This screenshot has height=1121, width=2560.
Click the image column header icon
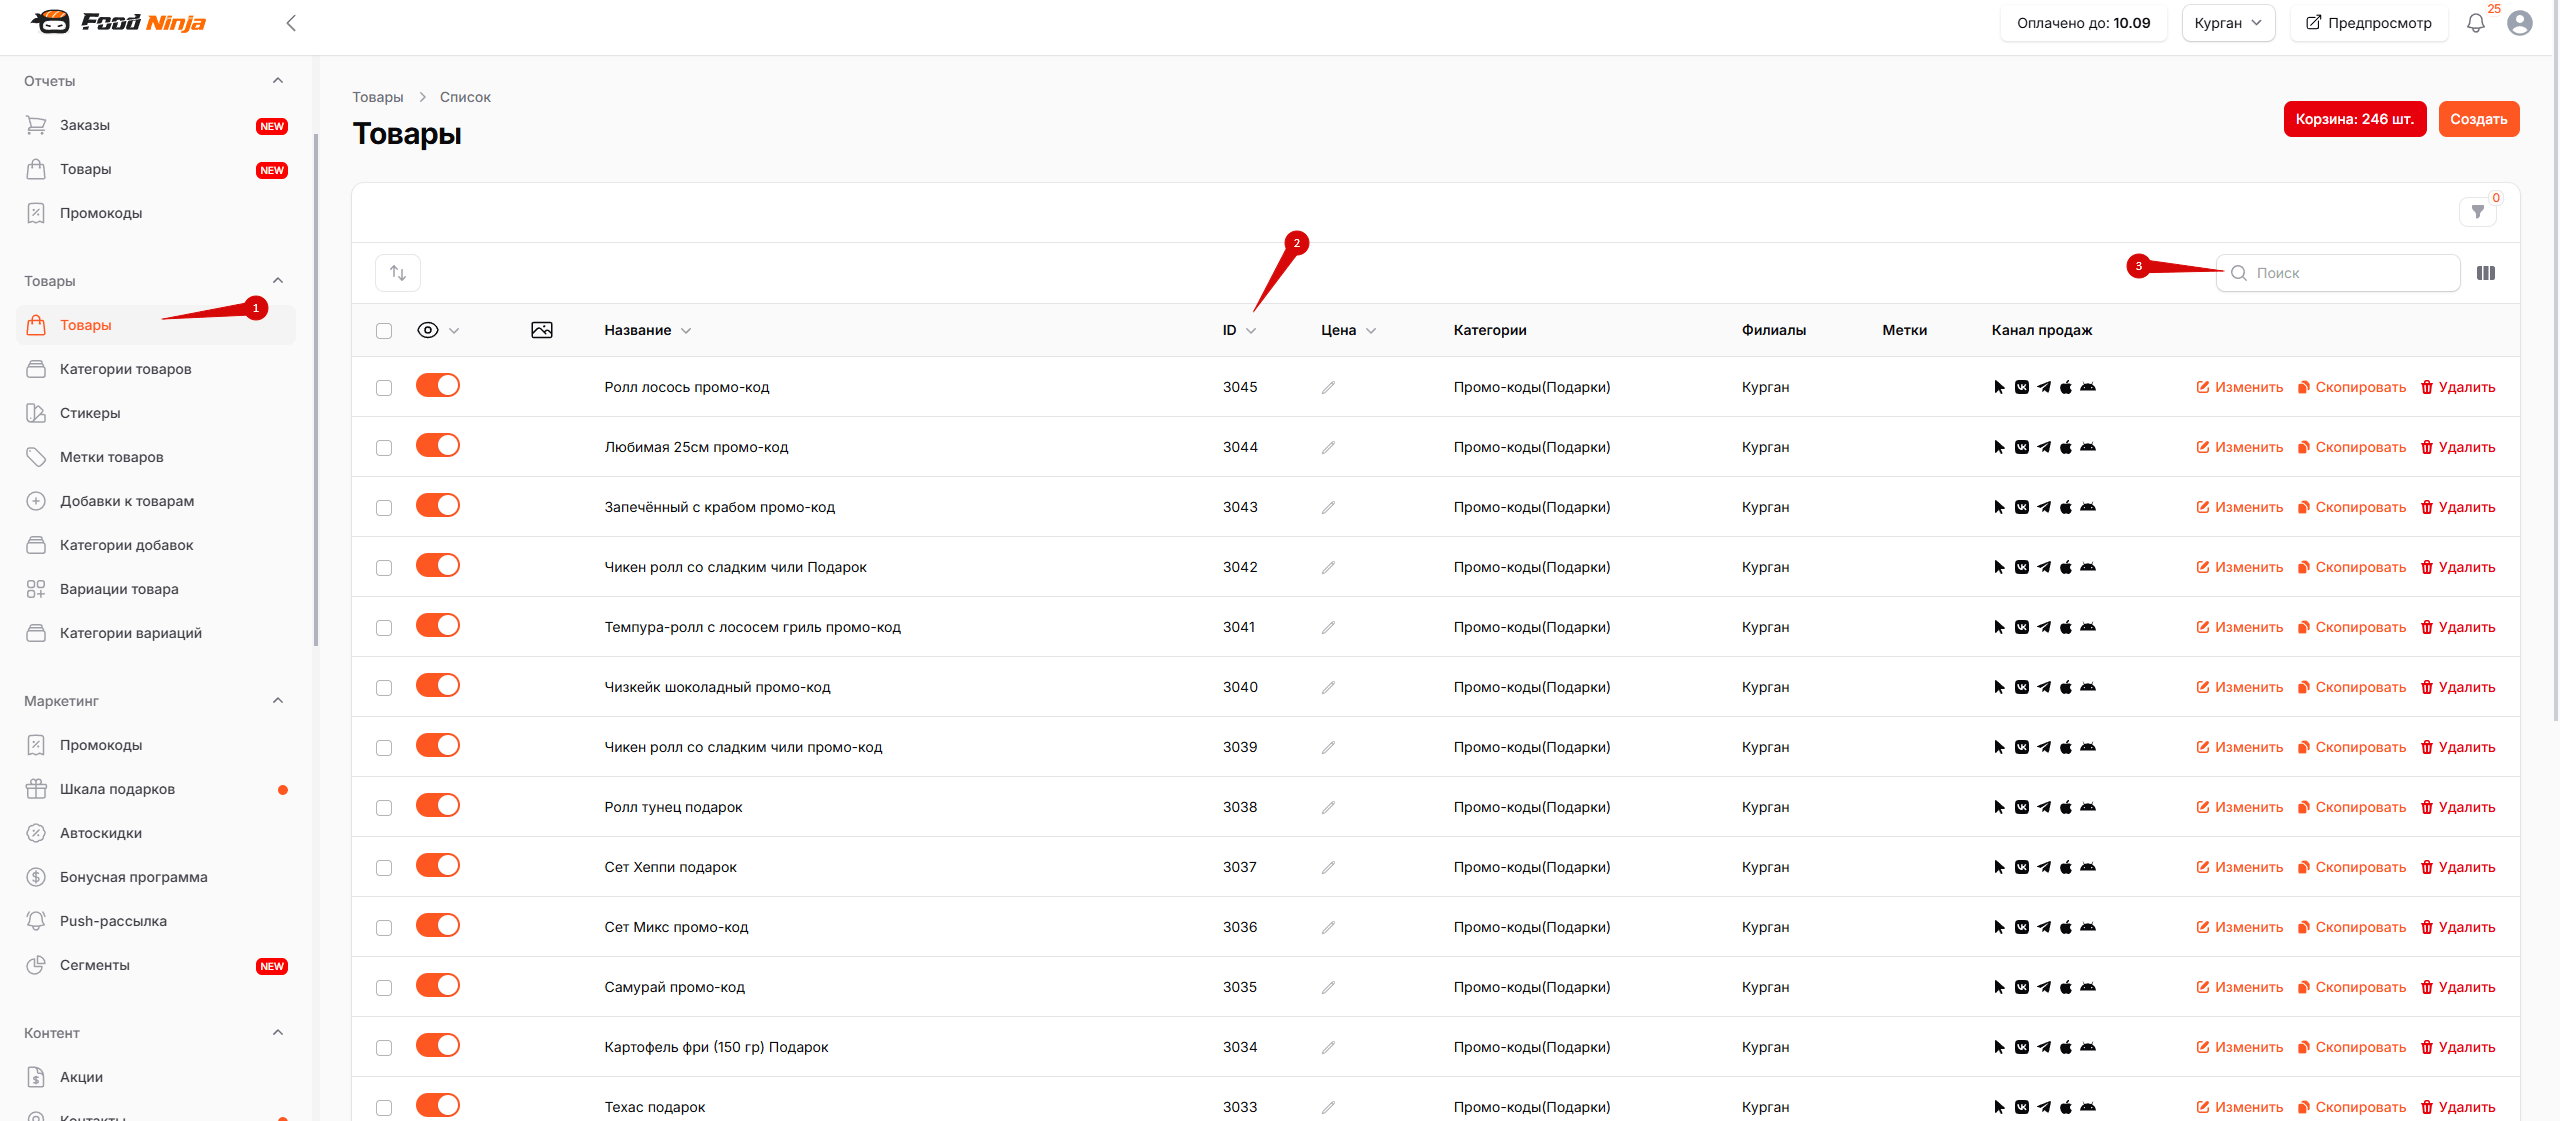(x=542, y=330)
